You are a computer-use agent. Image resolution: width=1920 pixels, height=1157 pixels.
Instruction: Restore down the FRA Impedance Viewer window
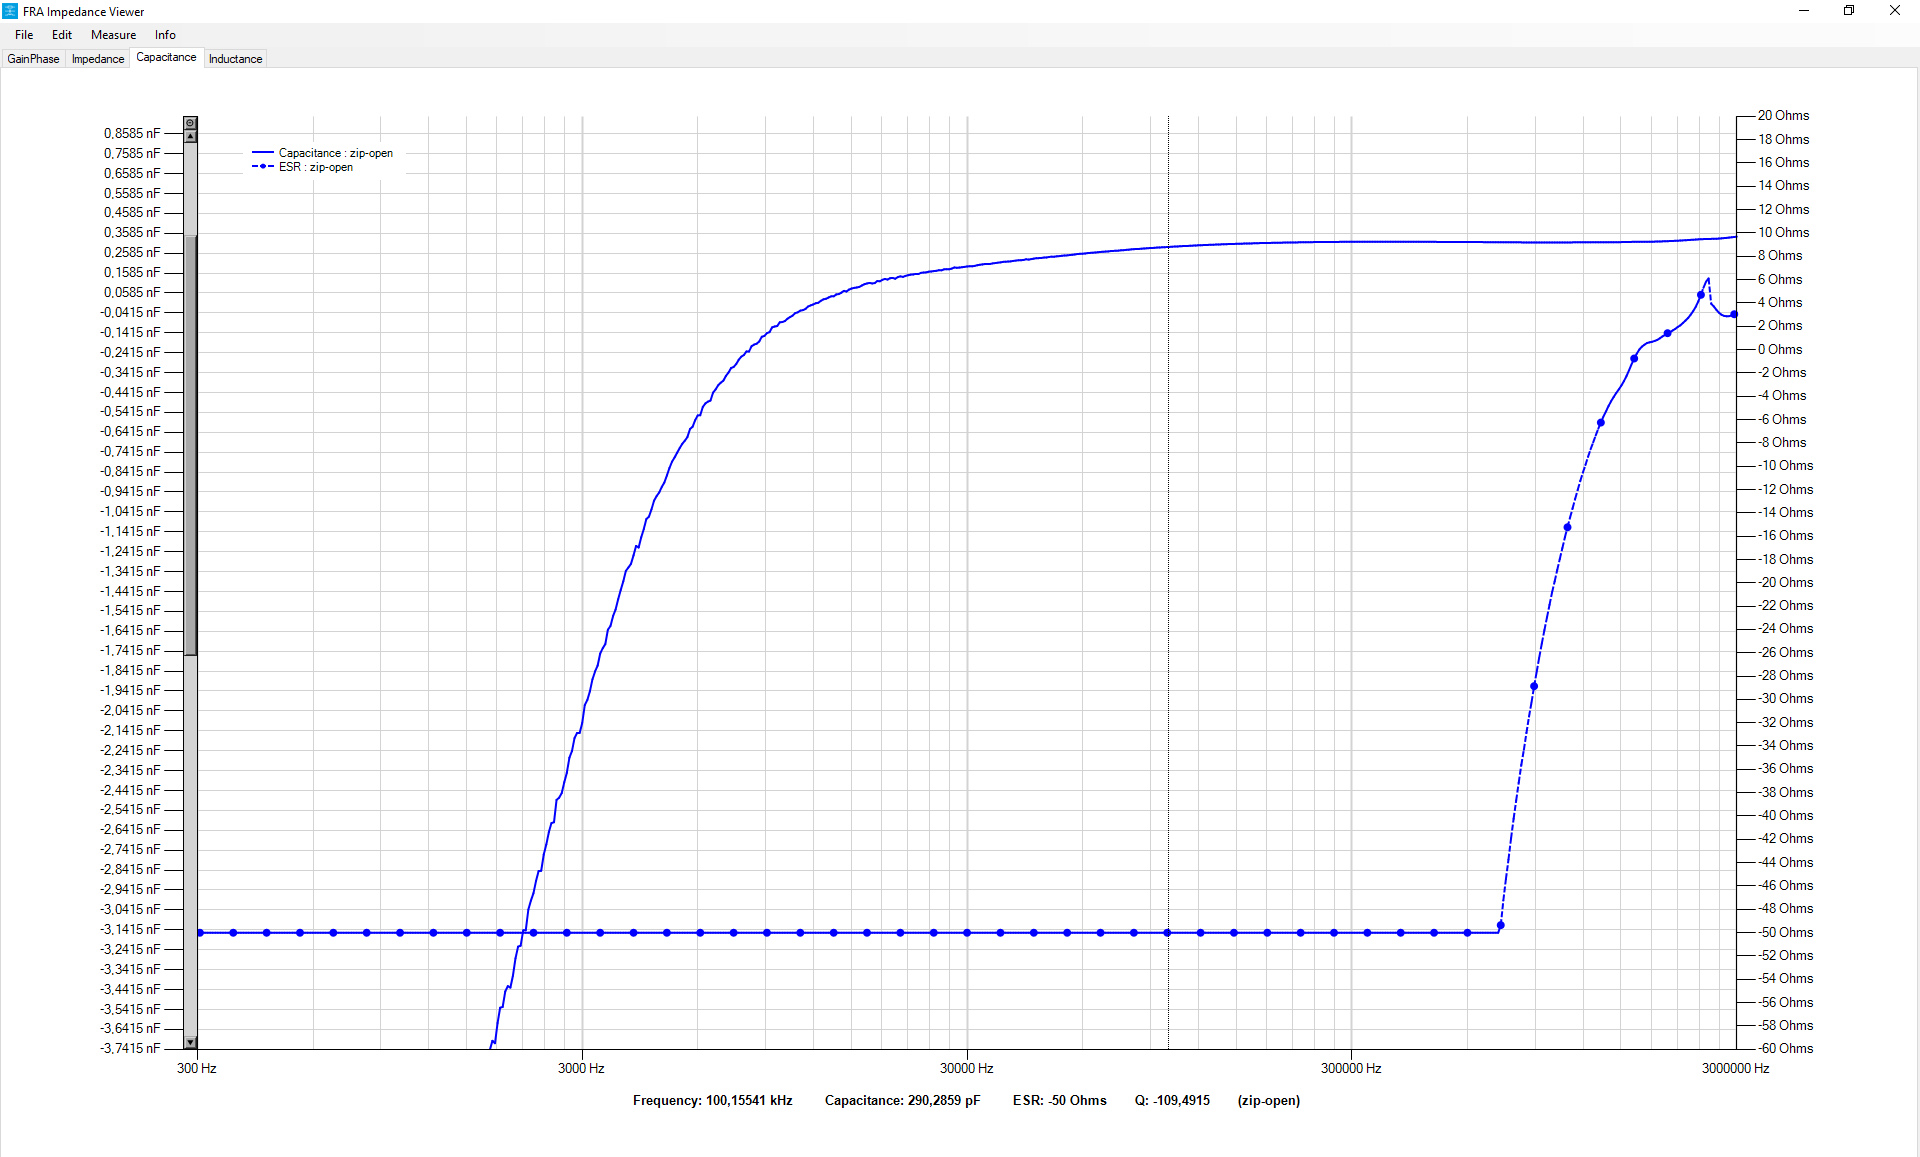point(1849,11)
